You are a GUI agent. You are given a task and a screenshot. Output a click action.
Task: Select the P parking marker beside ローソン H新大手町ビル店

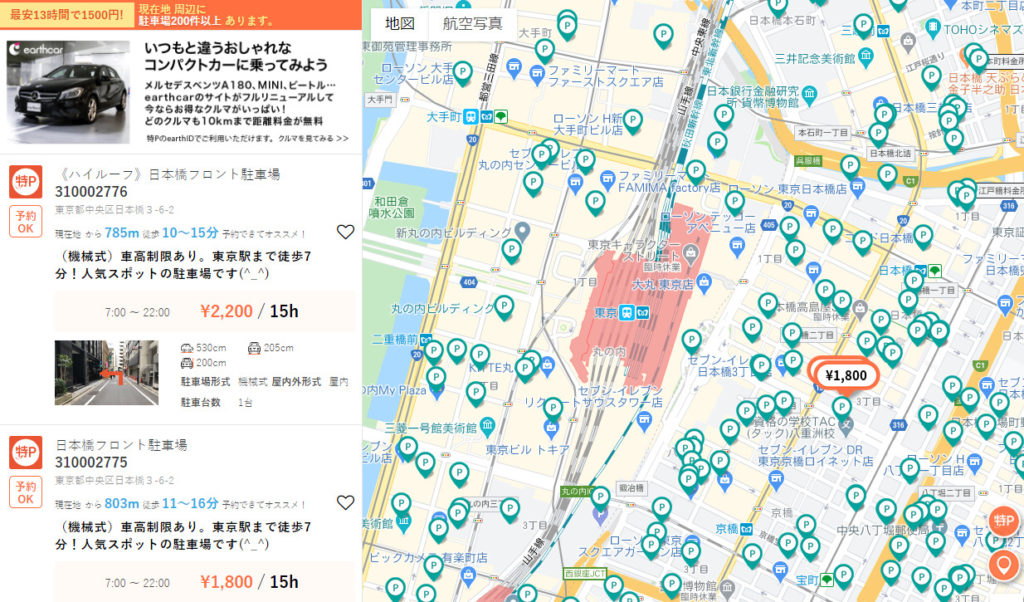pyautogui.click(x=632, y=121)
